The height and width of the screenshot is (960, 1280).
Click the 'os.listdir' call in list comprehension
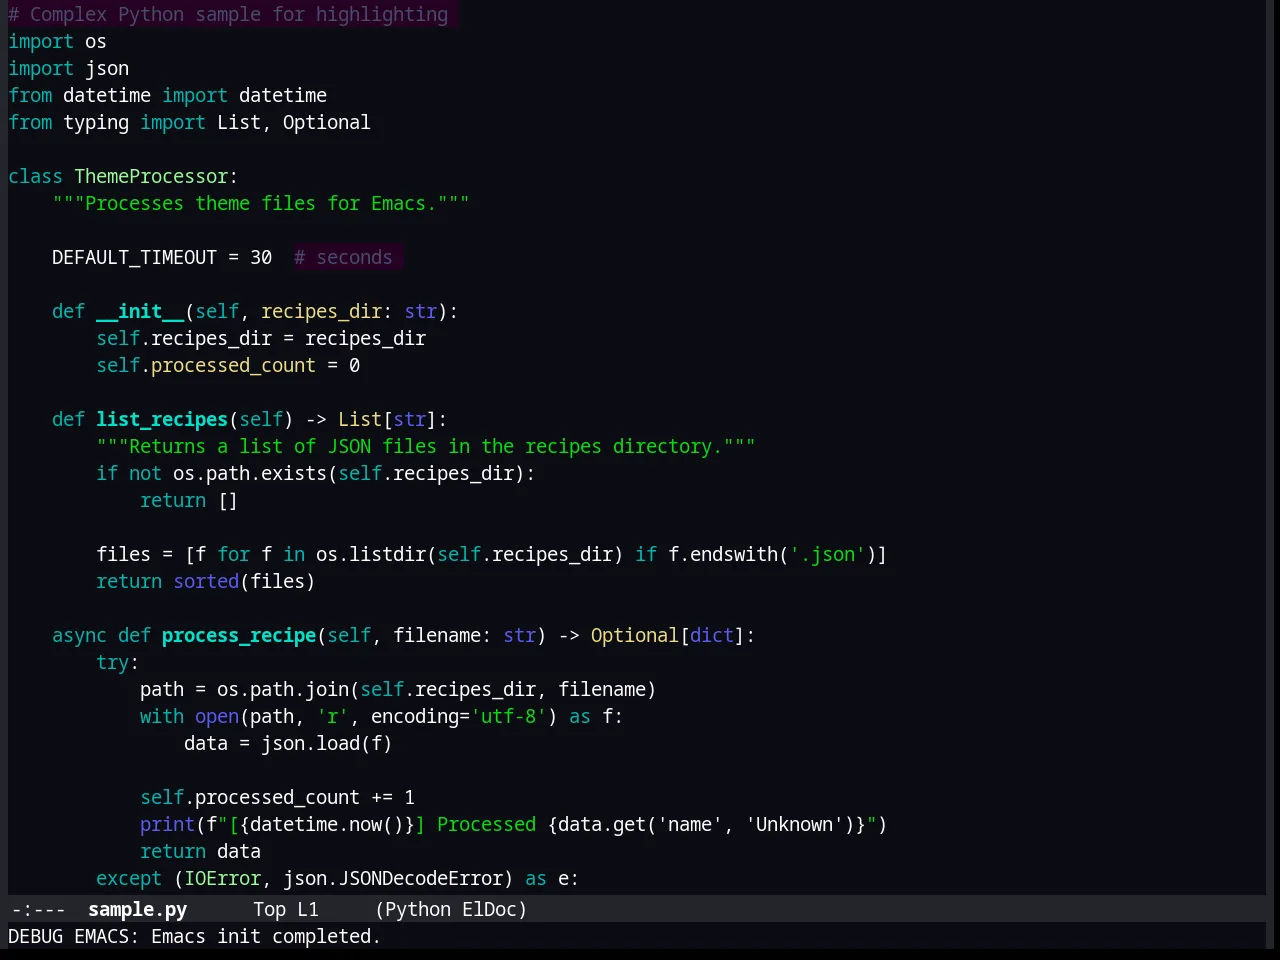371,554
